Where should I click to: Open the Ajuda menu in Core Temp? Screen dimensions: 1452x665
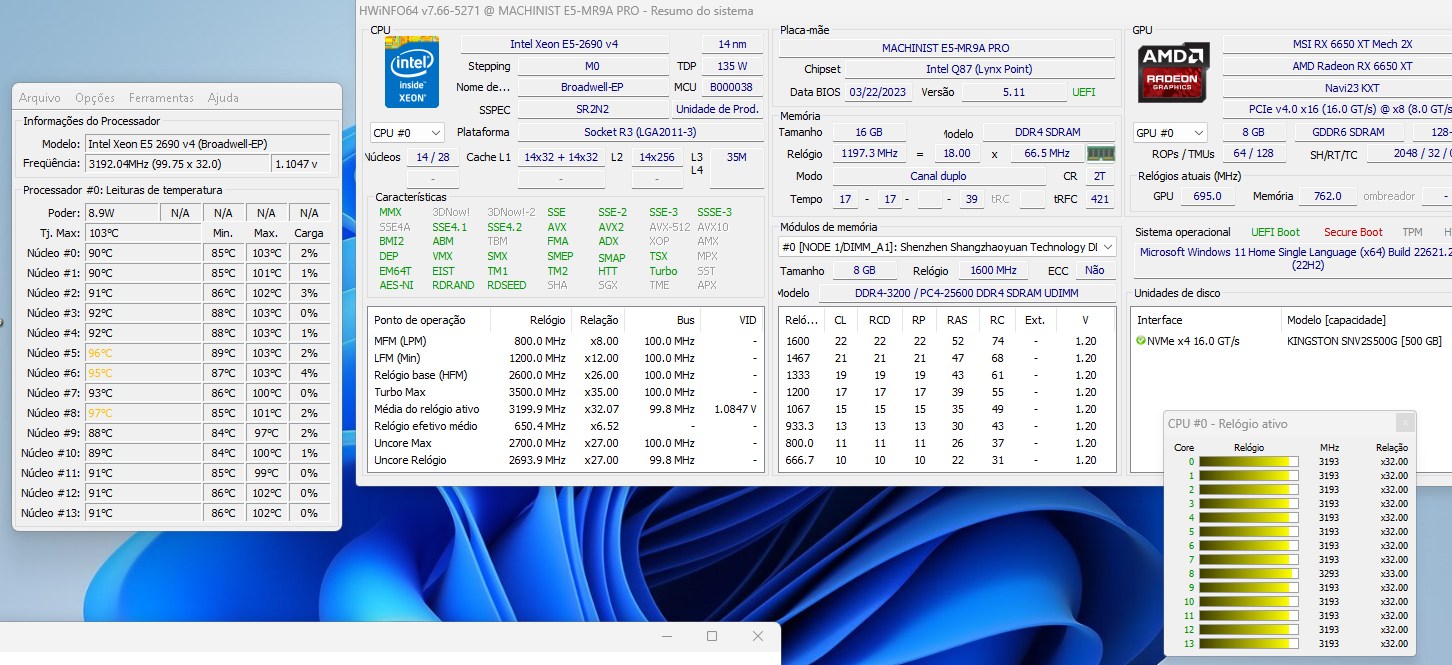223,98
